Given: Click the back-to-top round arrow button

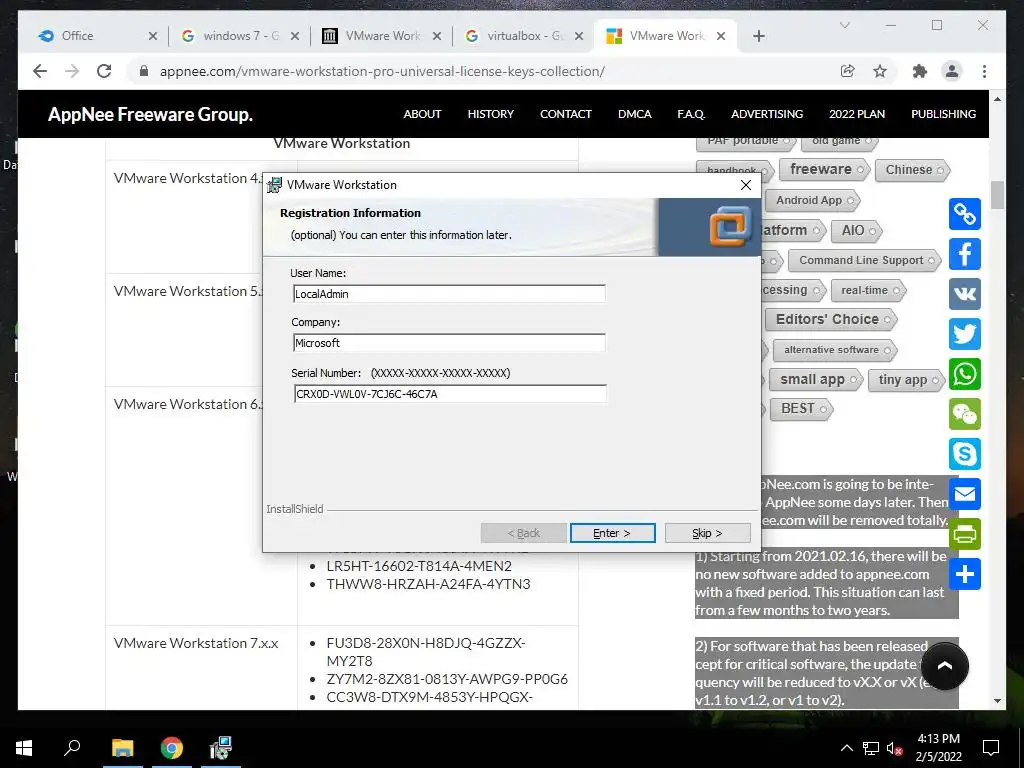Looking at the screenshot, I should [944, 666].
